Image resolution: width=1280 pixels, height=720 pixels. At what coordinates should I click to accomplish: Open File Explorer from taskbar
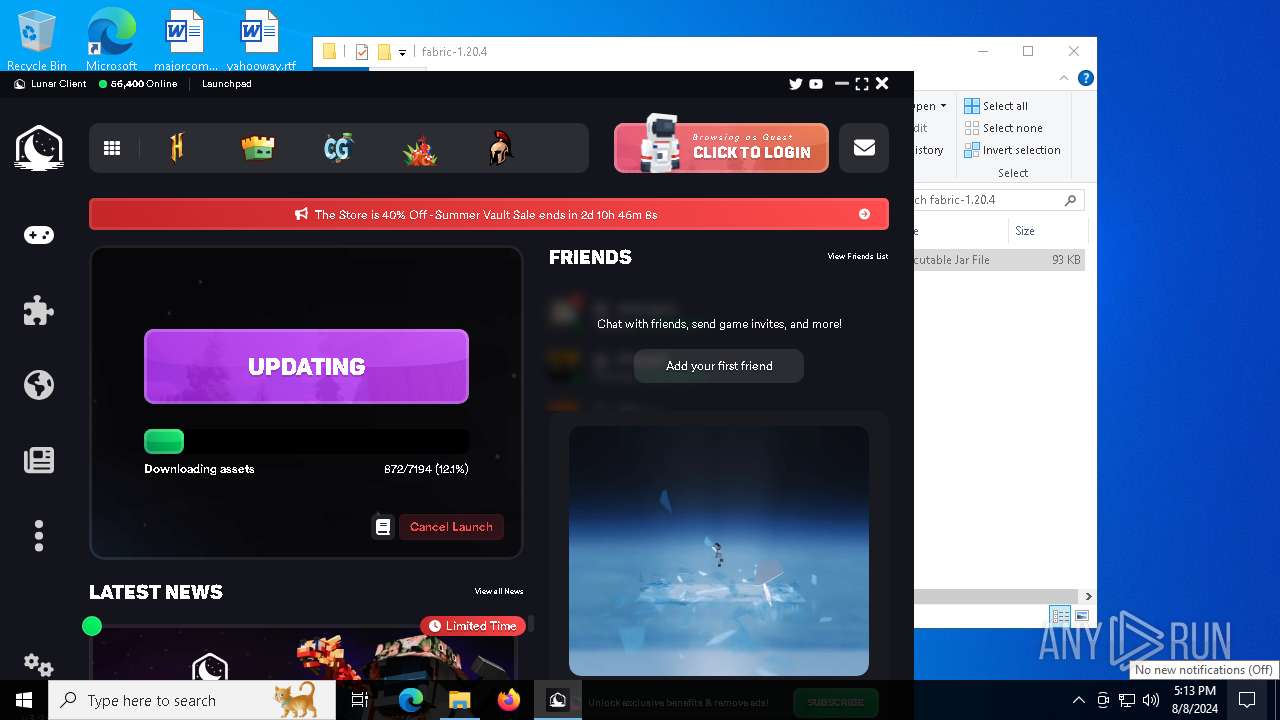pos(460,700)
